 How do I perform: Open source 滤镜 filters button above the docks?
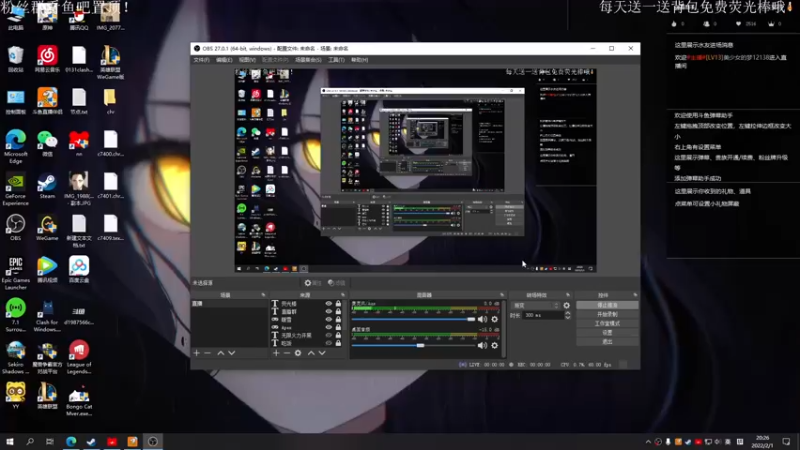click(x=336, y=283)
